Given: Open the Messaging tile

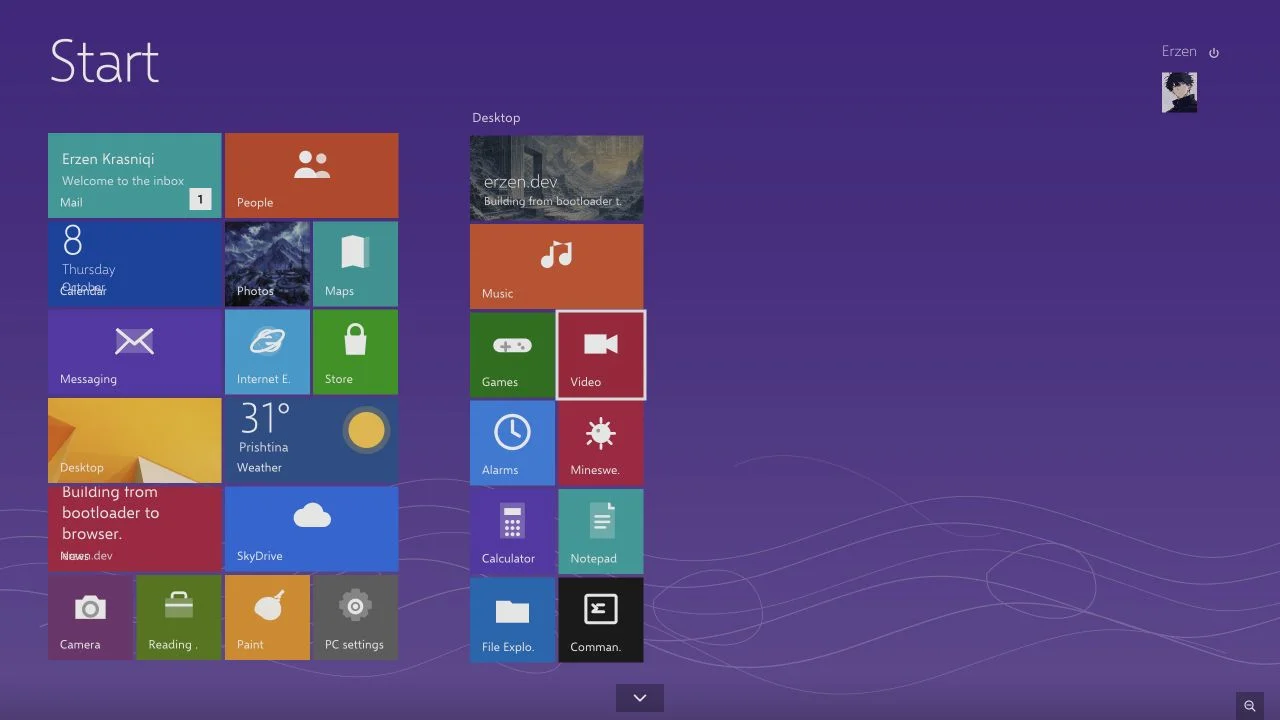Looking at the screenshot, I should coord(135,352).
